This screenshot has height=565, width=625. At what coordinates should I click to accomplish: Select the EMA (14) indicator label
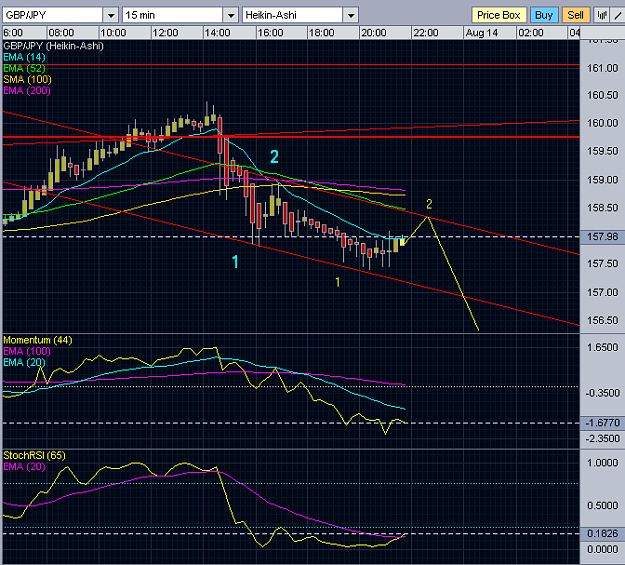click(x=24, y=57)
